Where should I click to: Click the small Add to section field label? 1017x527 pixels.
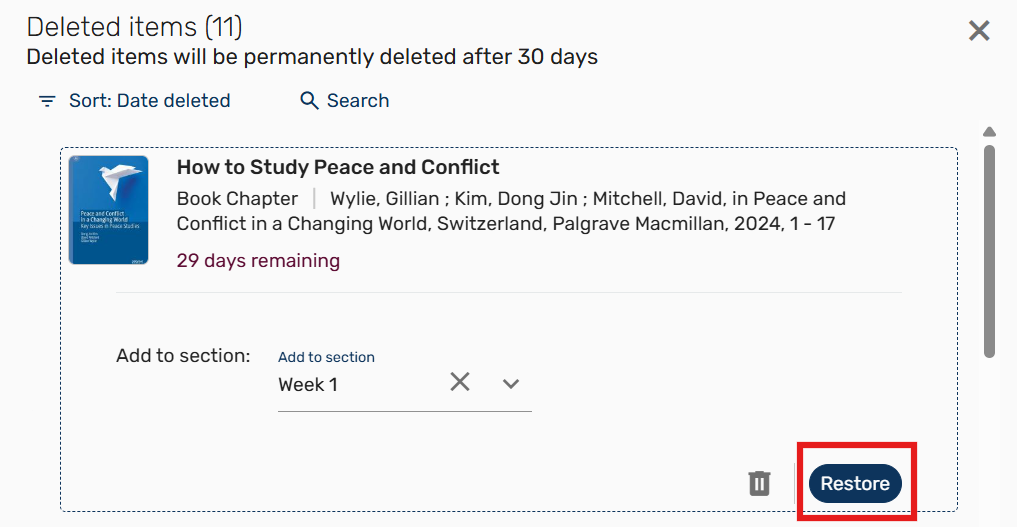[326, 357]
